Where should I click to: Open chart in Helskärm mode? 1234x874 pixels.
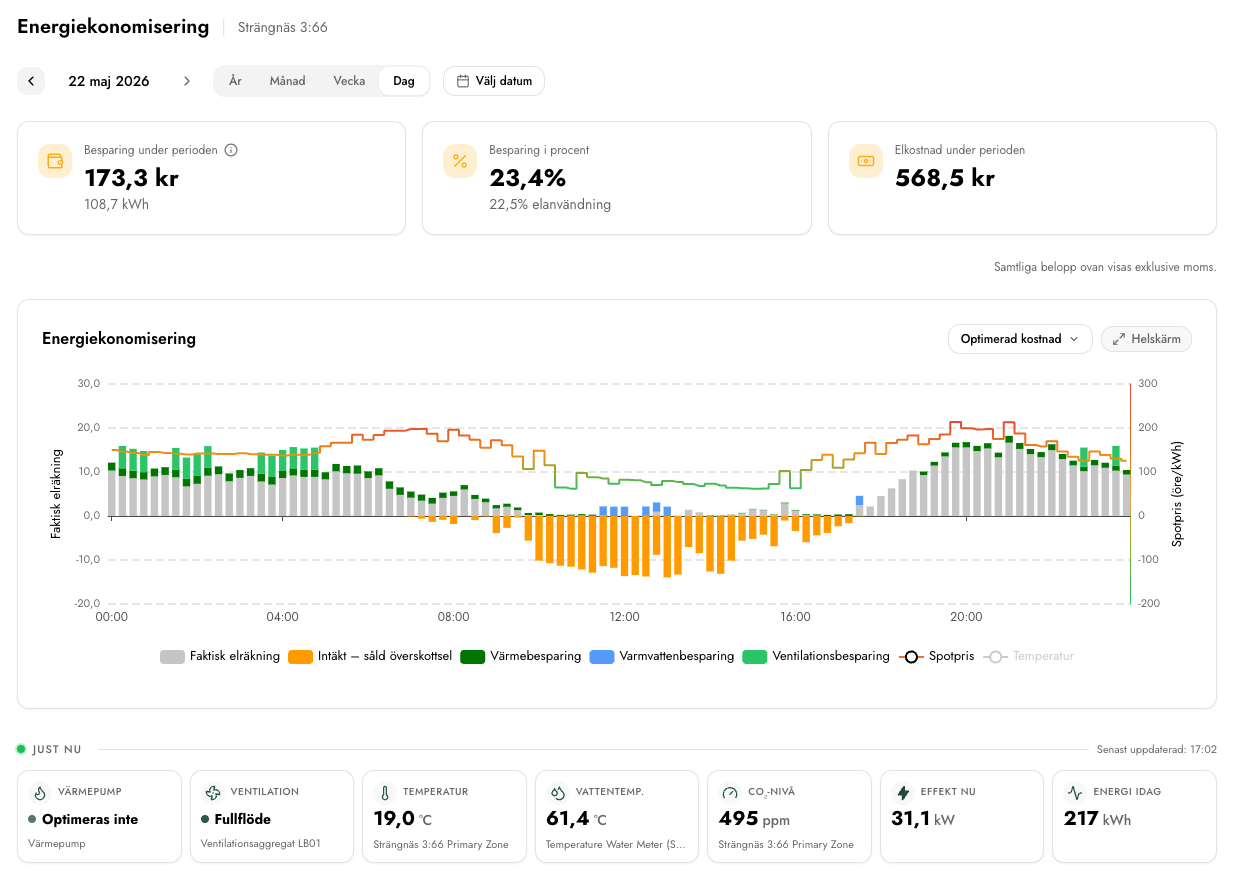pos(1146,339)
